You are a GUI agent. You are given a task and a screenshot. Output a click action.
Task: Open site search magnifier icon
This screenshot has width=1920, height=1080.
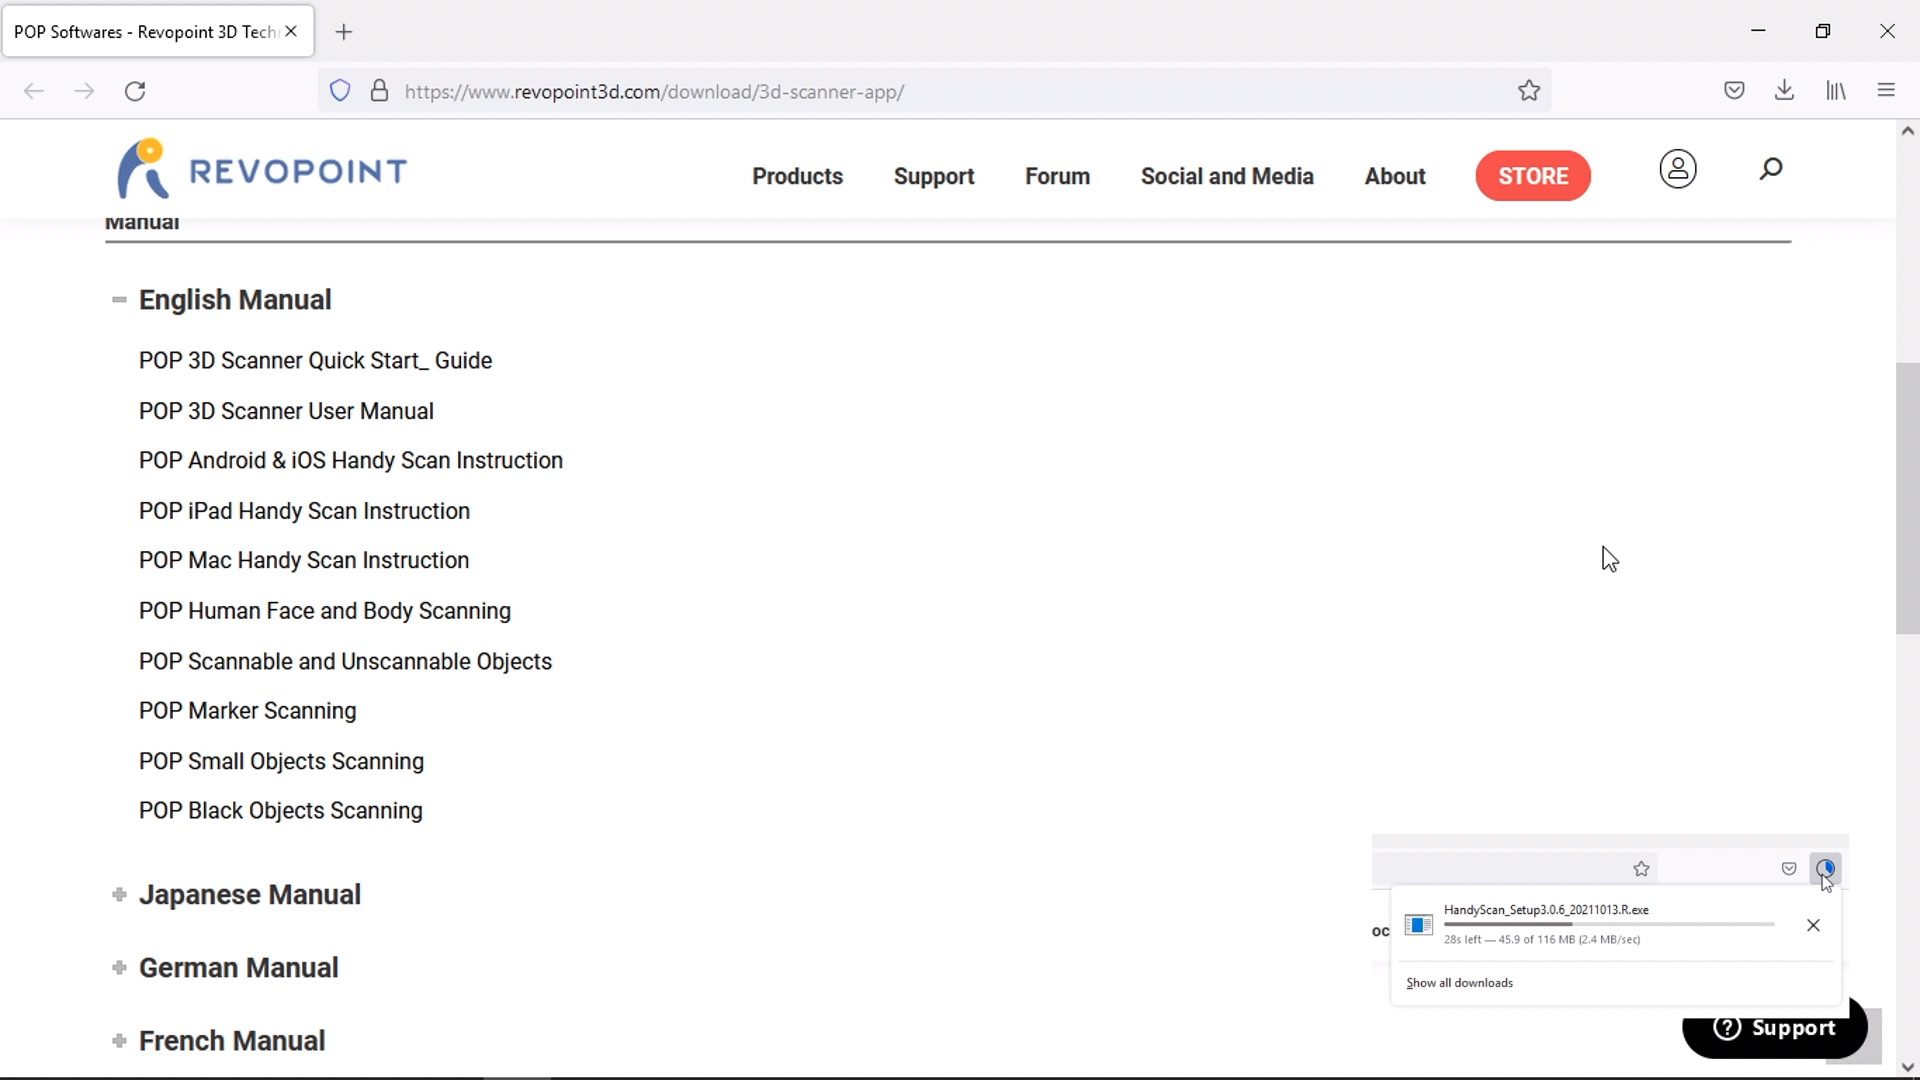click(x=1770, y=169)
